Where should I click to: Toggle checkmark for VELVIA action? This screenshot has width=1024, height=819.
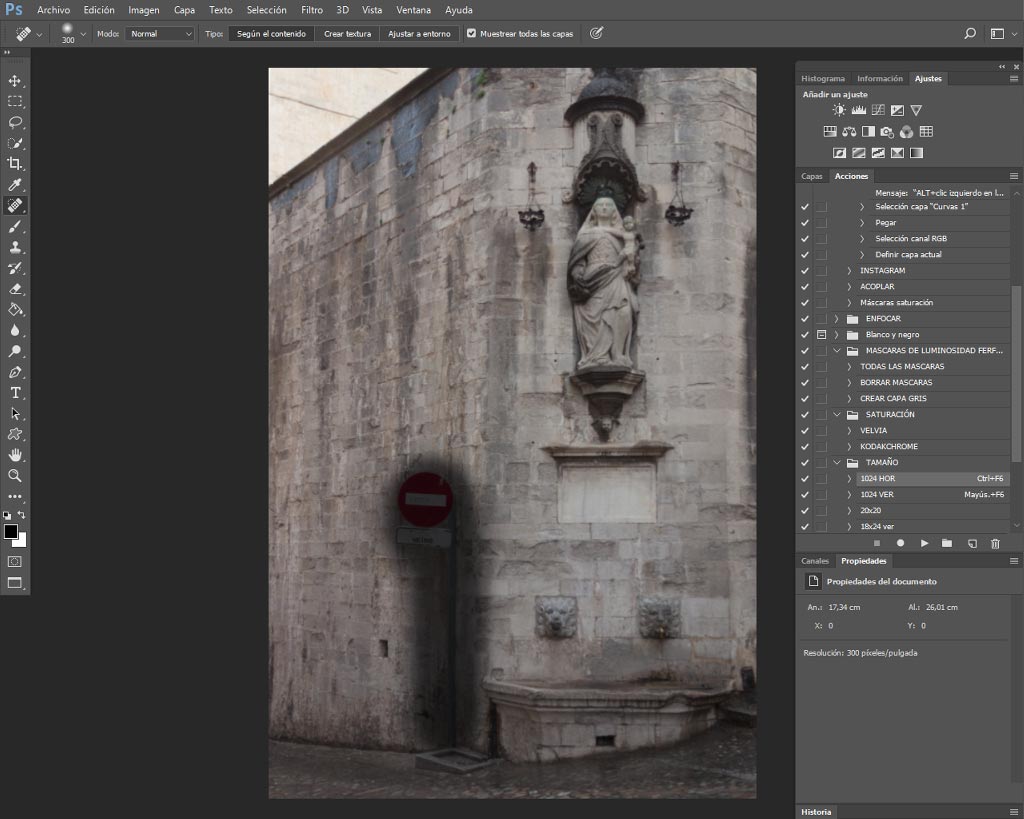[x=805, y=431]
